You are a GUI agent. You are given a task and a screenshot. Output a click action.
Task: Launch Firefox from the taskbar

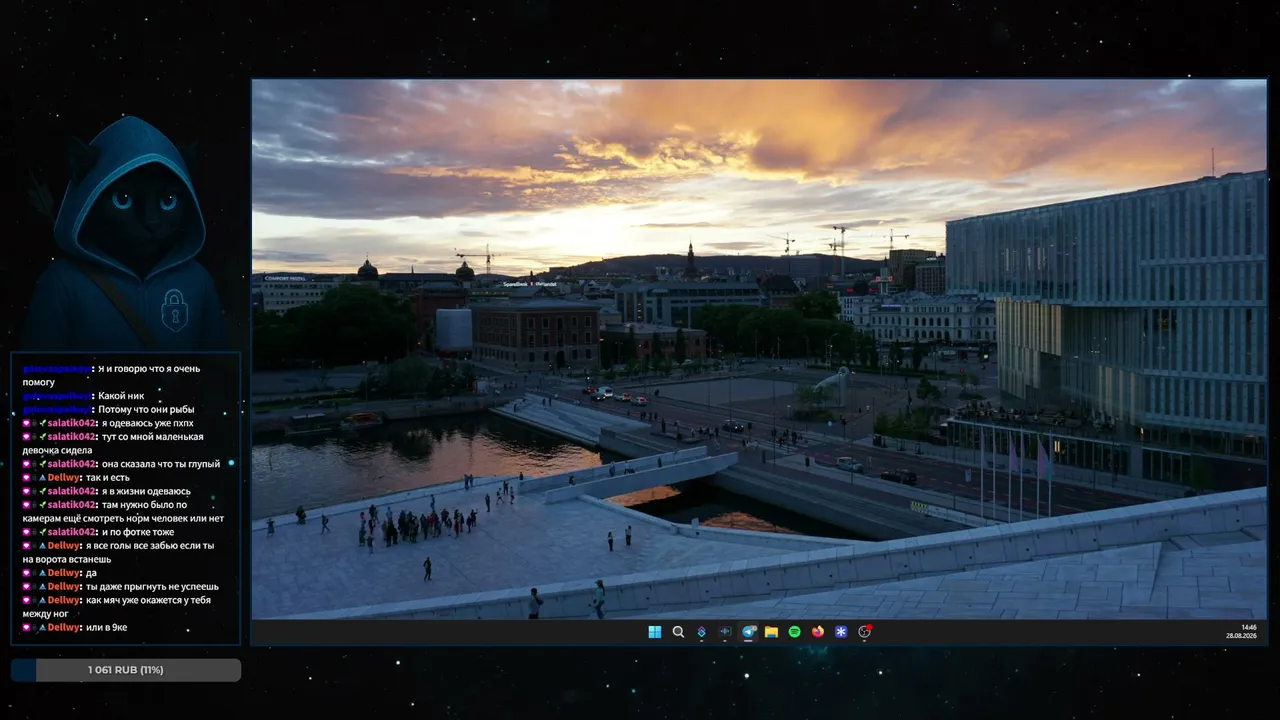tap(818, 632)
